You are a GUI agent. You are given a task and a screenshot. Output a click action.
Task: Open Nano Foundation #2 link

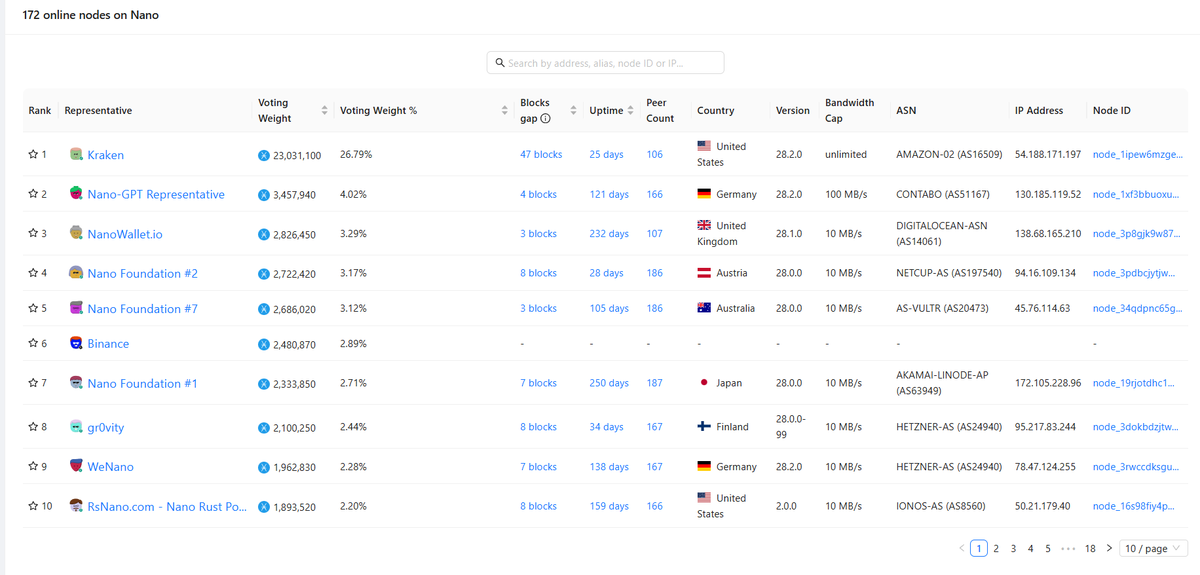pyautogui.click(x=143, y=273)
